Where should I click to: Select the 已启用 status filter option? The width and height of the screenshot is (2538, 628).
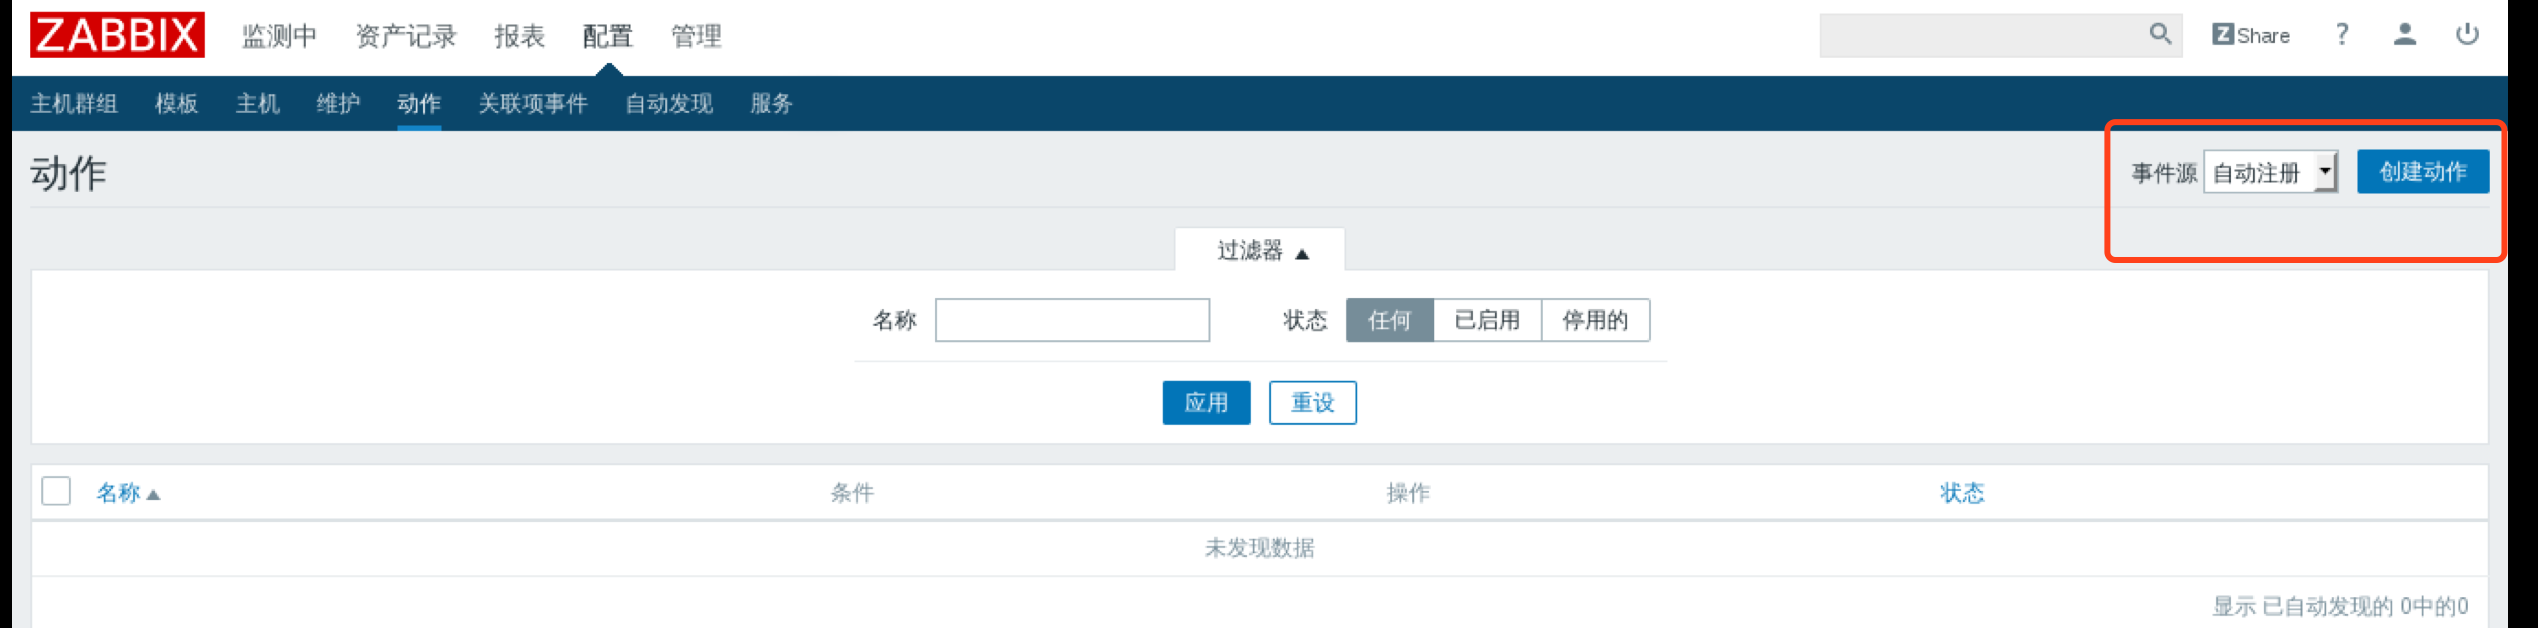click(1487, 320)
